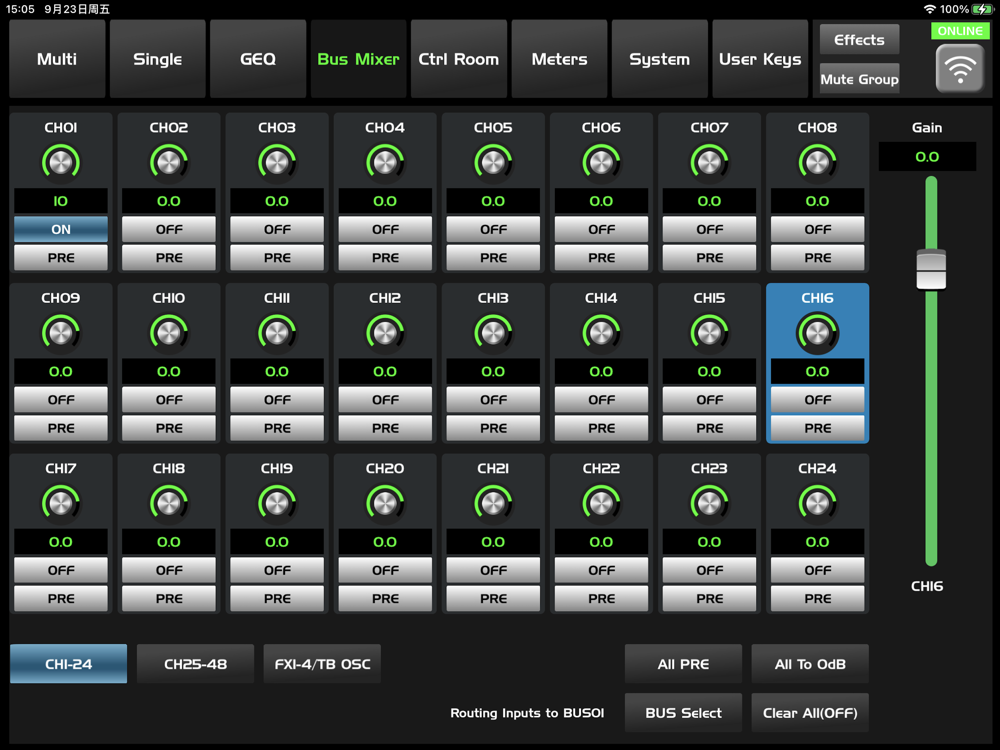Click the CH02 send level knob
This screenshot has width=1000, height=750.
[x=169, y=163]
